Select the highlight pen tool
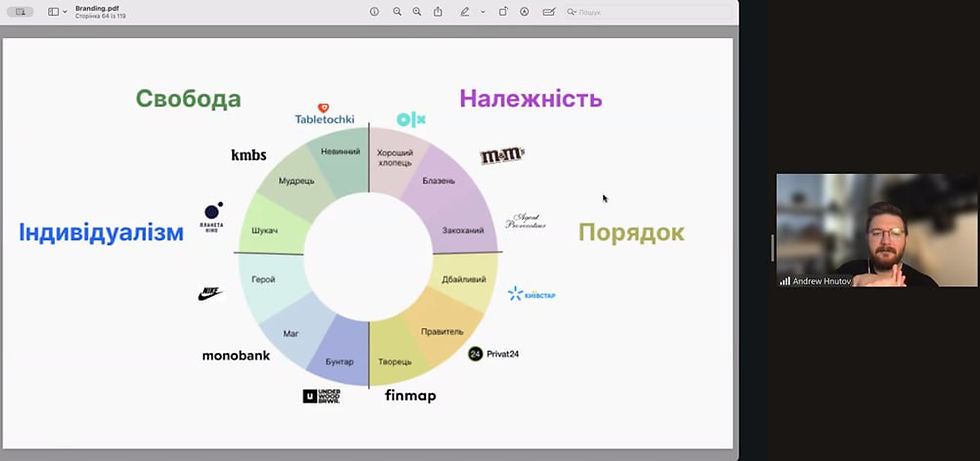Screen dimensions: 980x461 click(464, 12)
